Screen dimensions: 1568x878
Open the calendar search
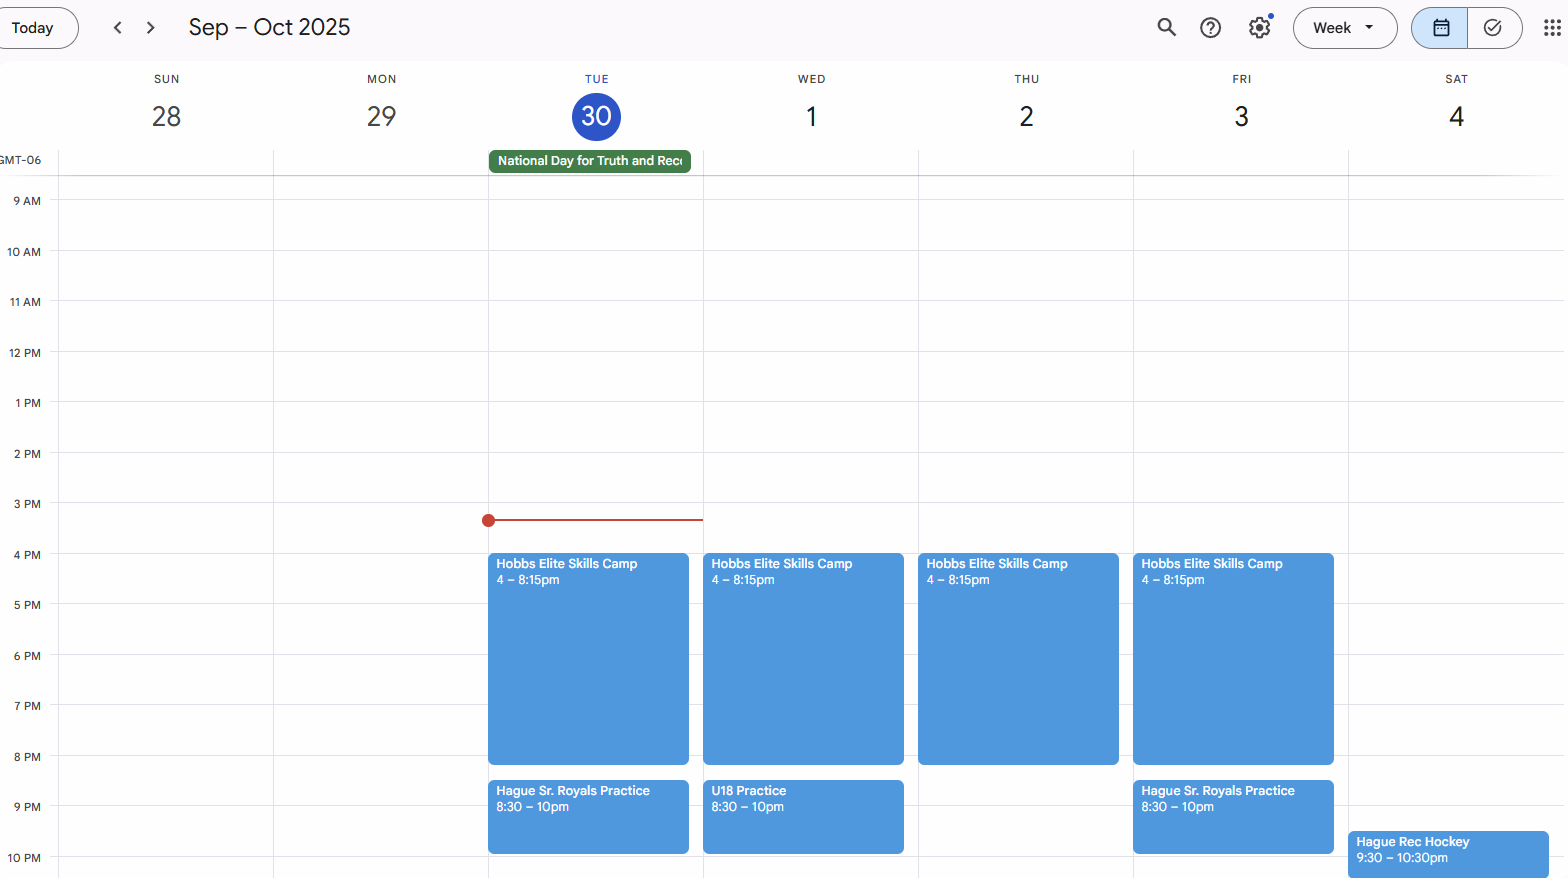point(1166,28)
